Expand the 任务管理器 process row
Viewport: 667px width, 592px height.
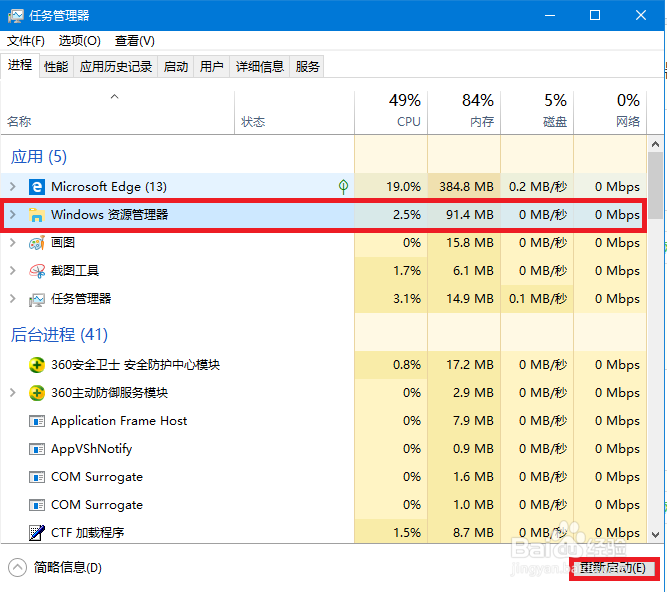click(13, 299)
